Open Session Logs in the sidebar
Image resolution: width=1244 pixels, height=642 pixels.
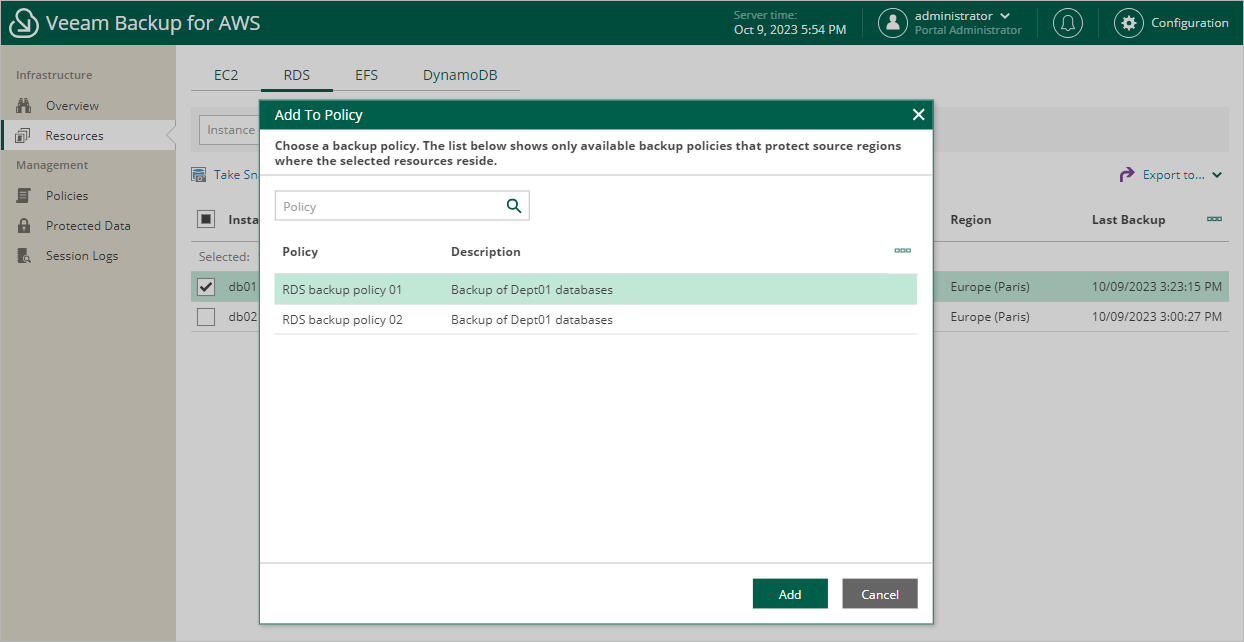82,256
